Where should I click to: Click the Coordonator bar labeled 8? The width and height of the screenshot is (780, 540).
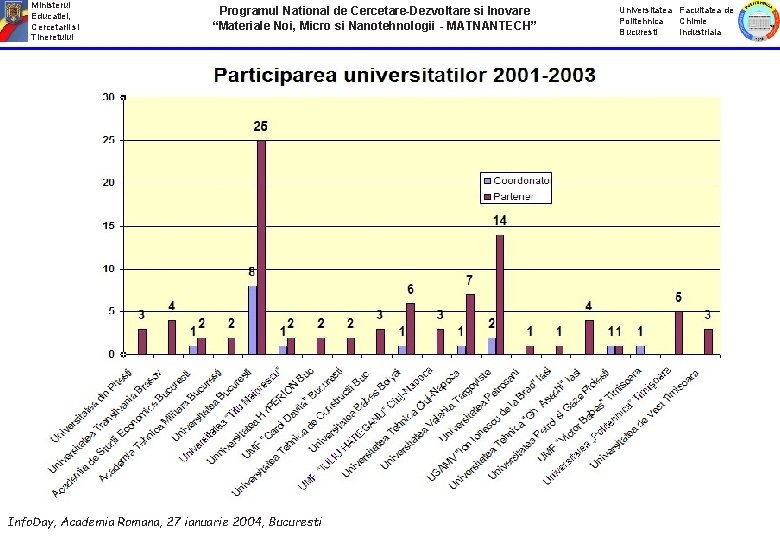tap(252, 320)
